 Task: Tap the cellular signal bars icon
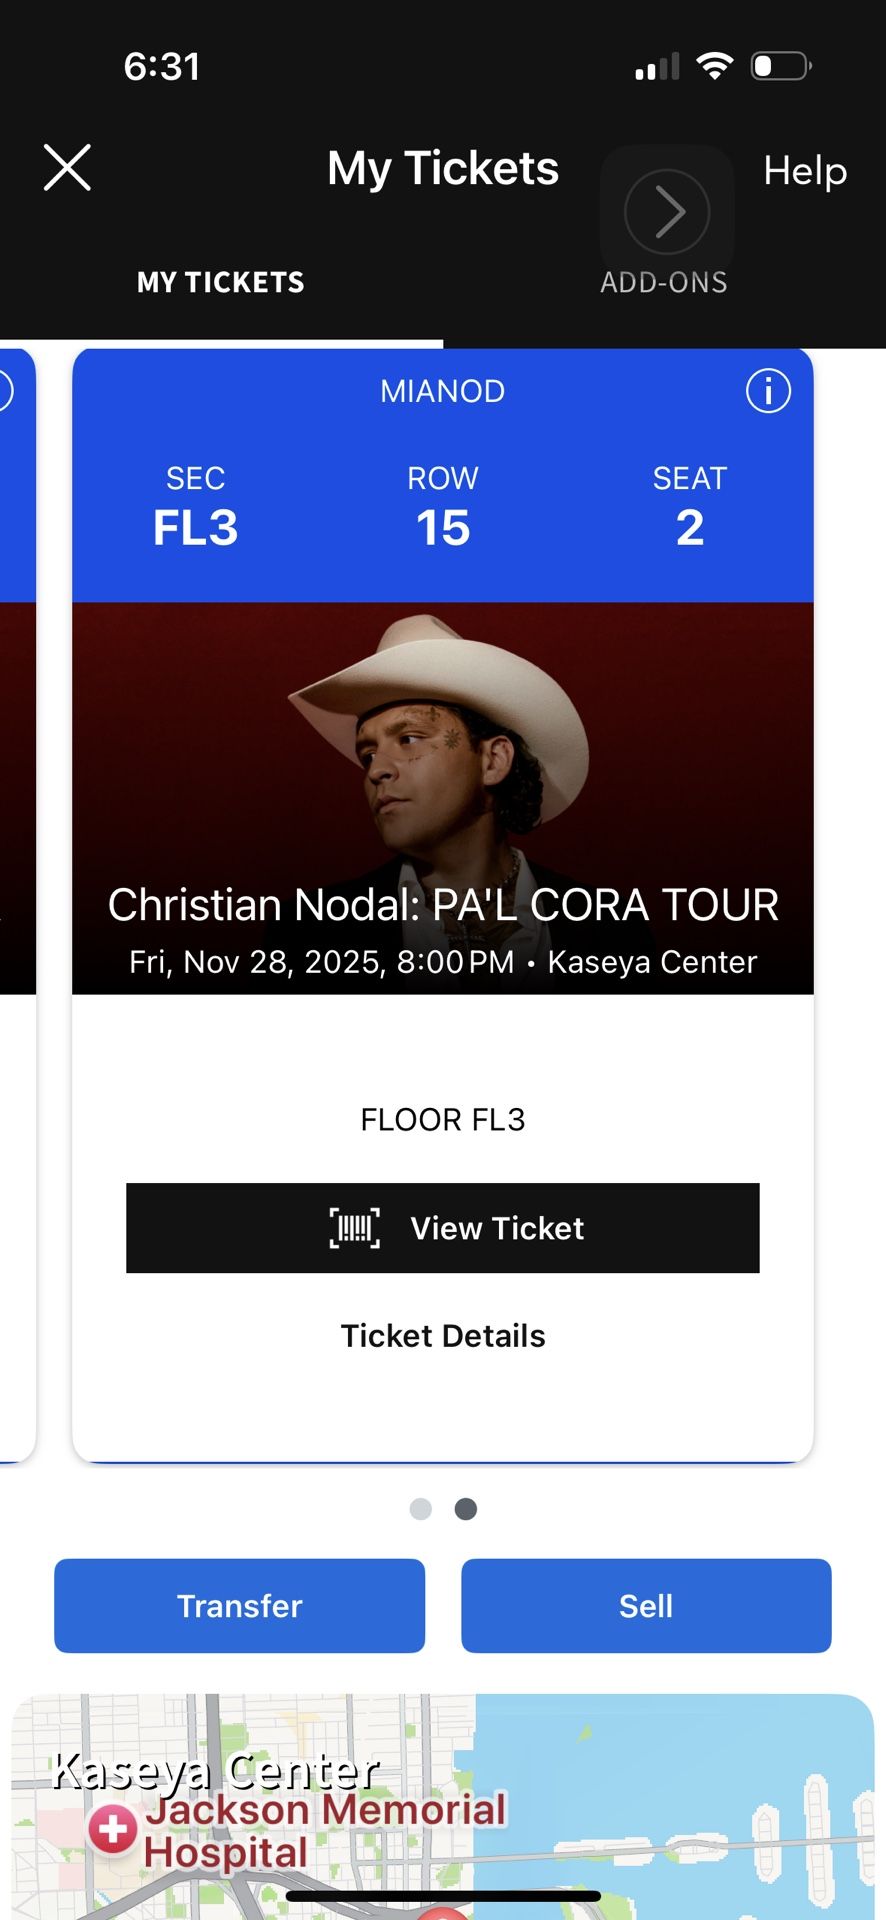click(x=655, y=64)
